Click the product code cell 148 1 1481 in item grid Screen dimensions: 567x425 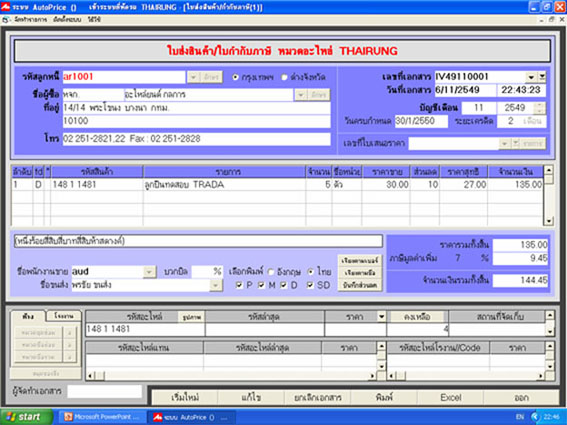pyautogui.click(x=97, y=185)
